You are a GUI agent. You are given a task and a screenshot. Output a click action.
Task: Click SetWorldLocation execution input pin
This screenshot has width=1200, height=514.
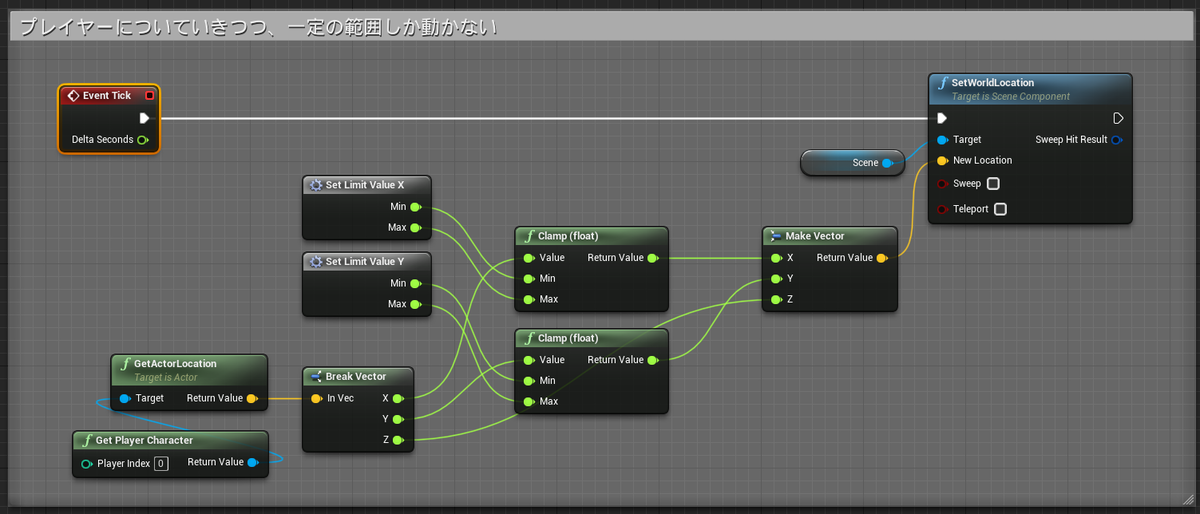942,118
